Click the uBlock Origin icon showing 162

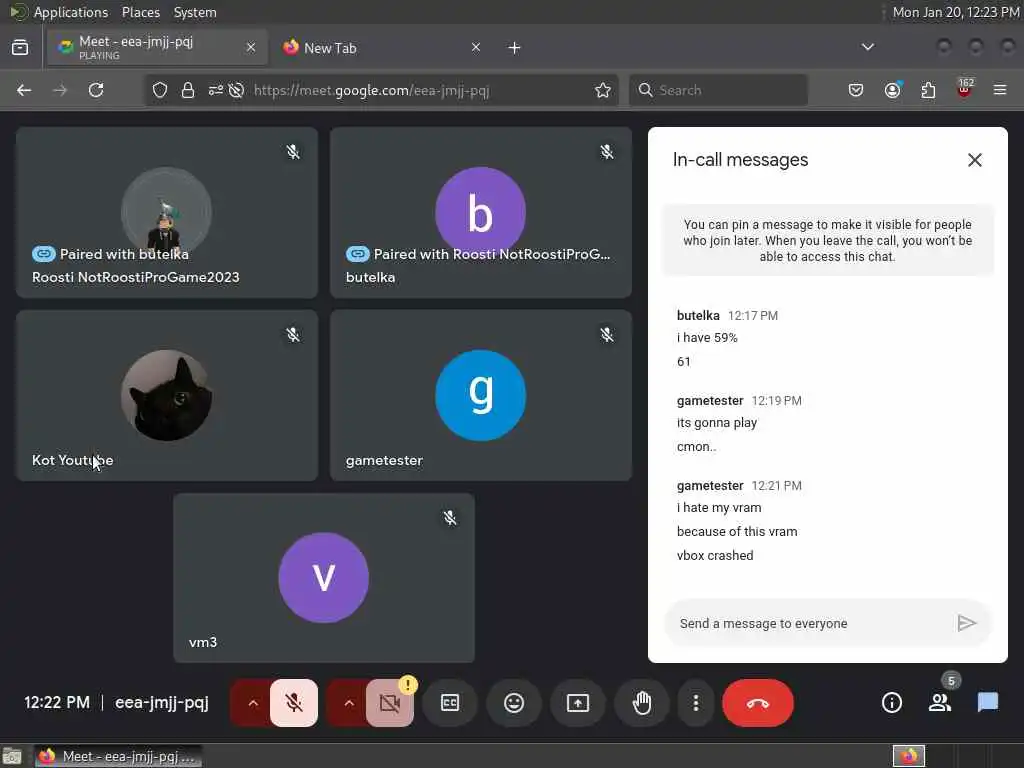point(965,89)
